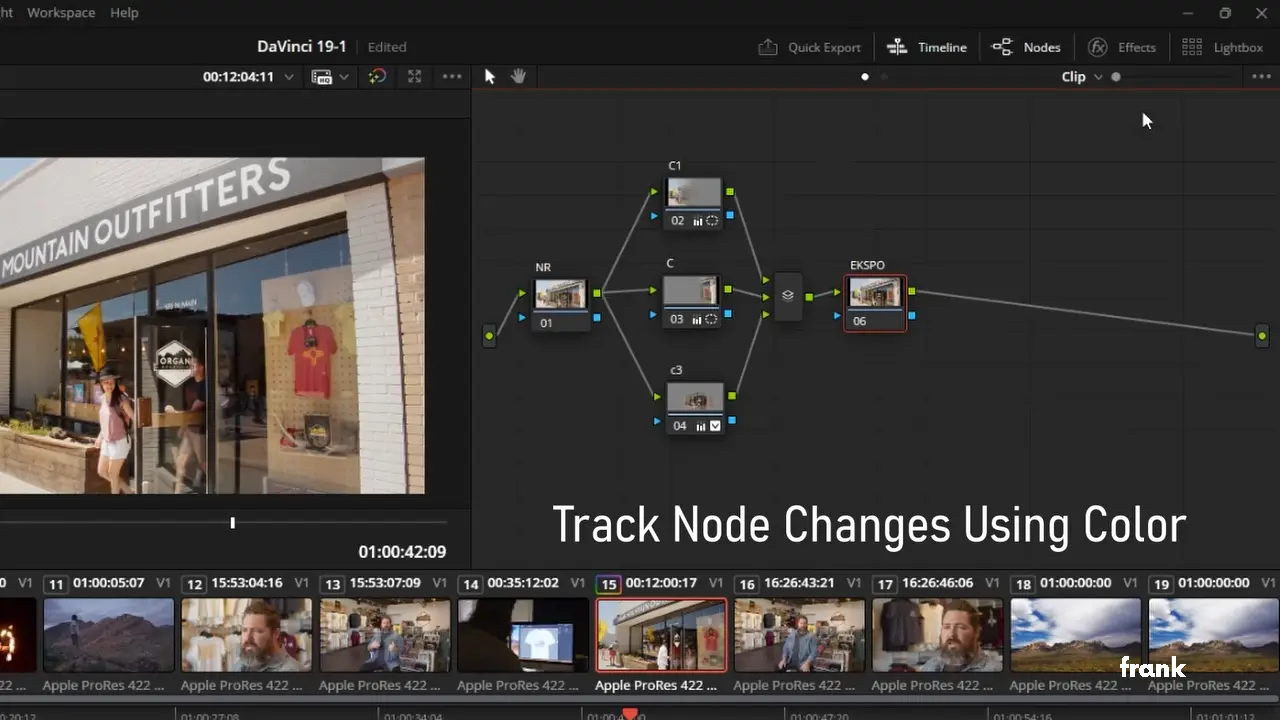Open the Clip node graph mode dropdown
The image size is (1280, 720).
click(1082, 77)
